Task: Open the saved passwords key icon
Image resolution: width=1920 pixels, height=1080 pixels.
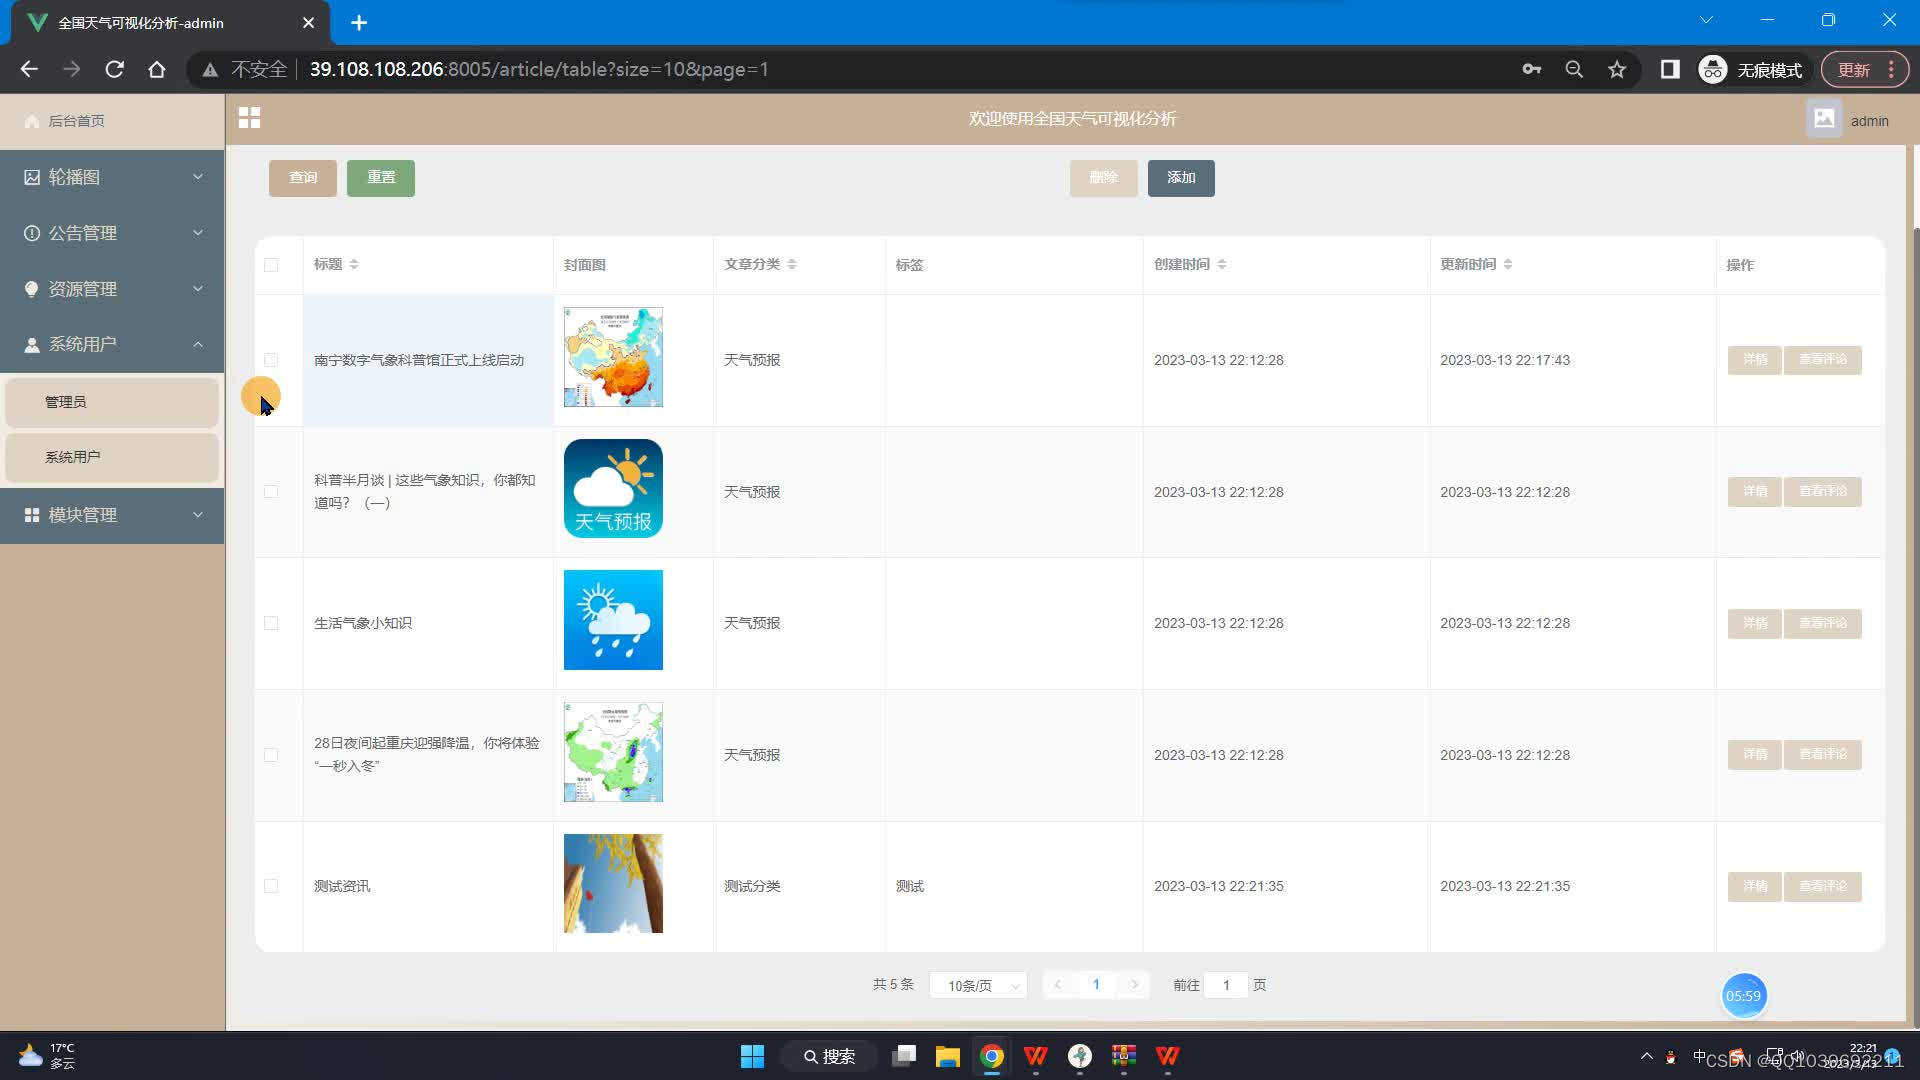Action: point(1531,69)
